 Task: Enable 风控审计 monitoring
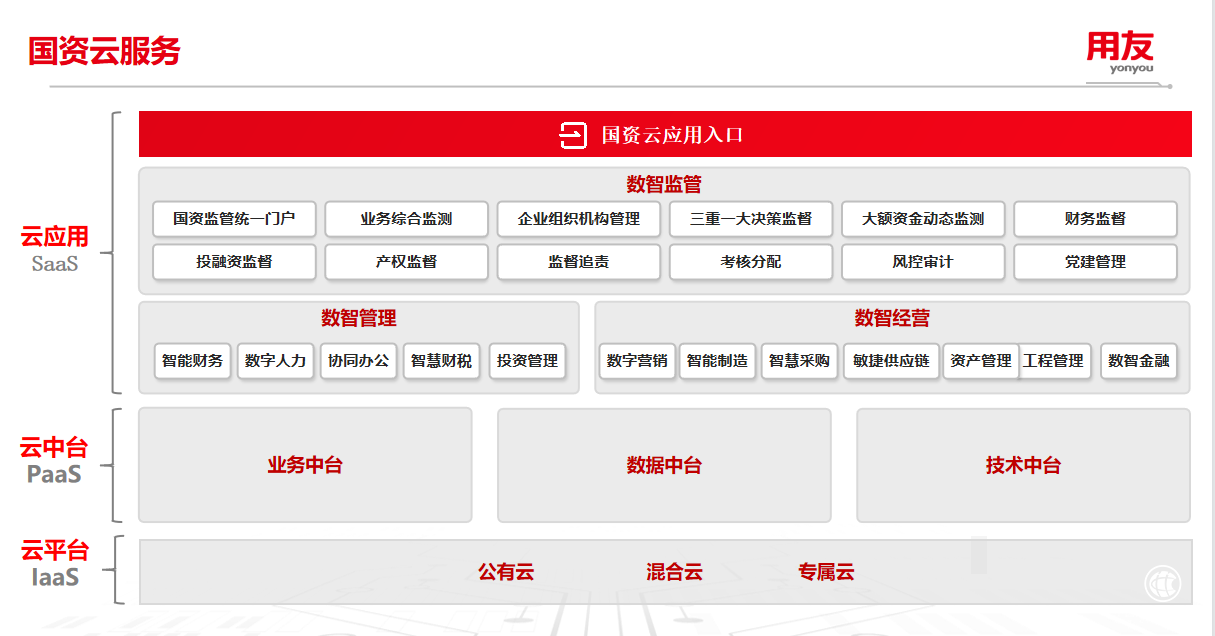(x=923, y=262)
